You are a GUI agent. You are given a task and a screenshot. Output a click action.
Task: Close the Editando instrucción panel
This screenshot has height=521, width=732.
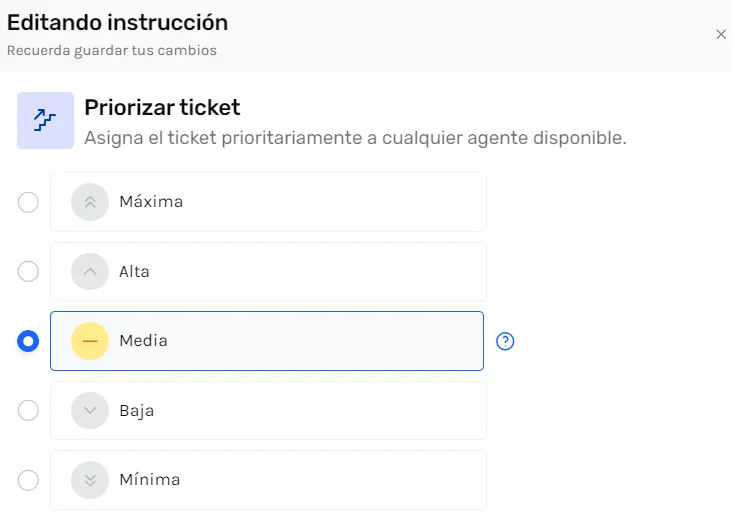pyautogui.click(x=721, y=34)
